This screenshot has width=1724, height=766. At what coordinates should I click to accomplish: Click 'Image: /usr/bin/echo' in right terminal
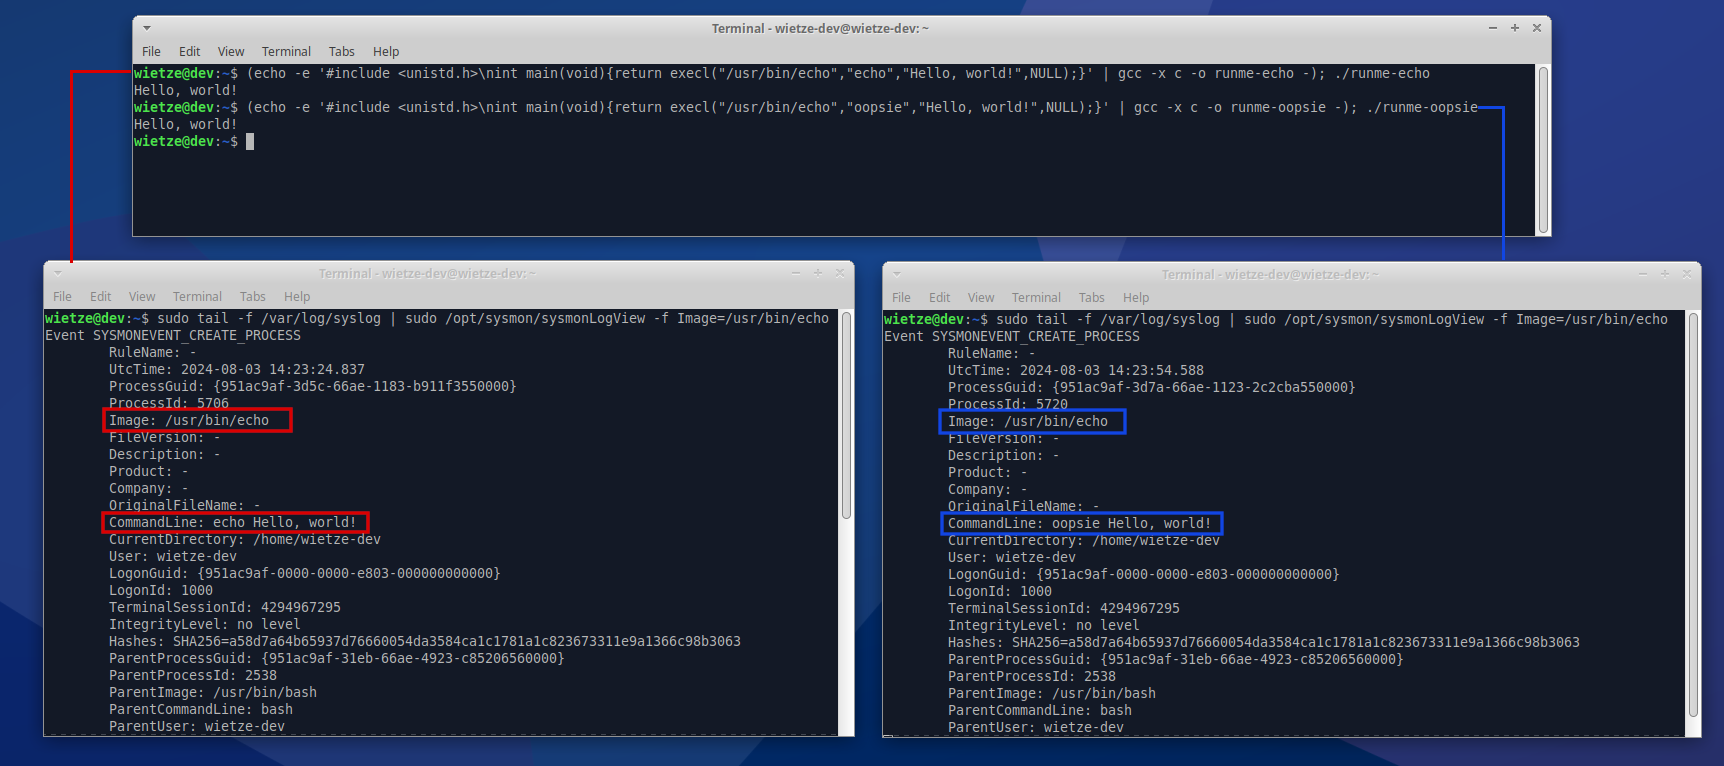coord(1028,422)
